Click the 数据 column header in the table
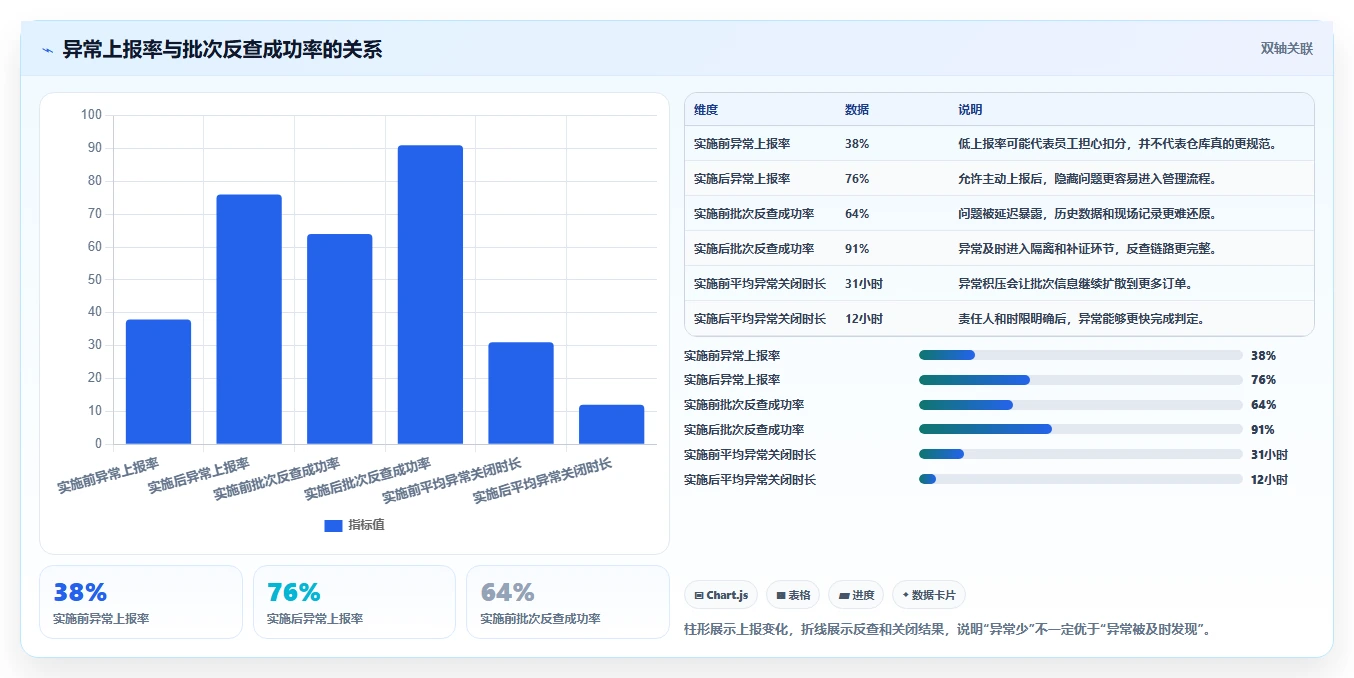The image size is (1354, 678). [x=857, y=109]
